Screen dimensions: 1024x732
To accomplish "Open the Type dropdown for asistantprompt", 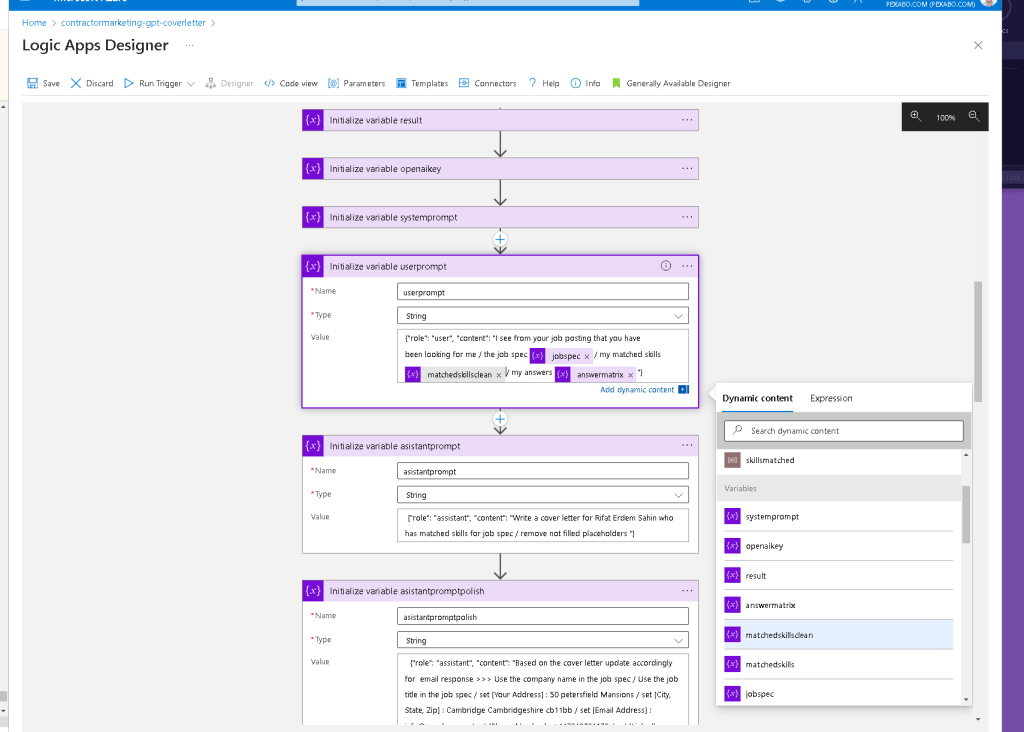I will 543,495.
